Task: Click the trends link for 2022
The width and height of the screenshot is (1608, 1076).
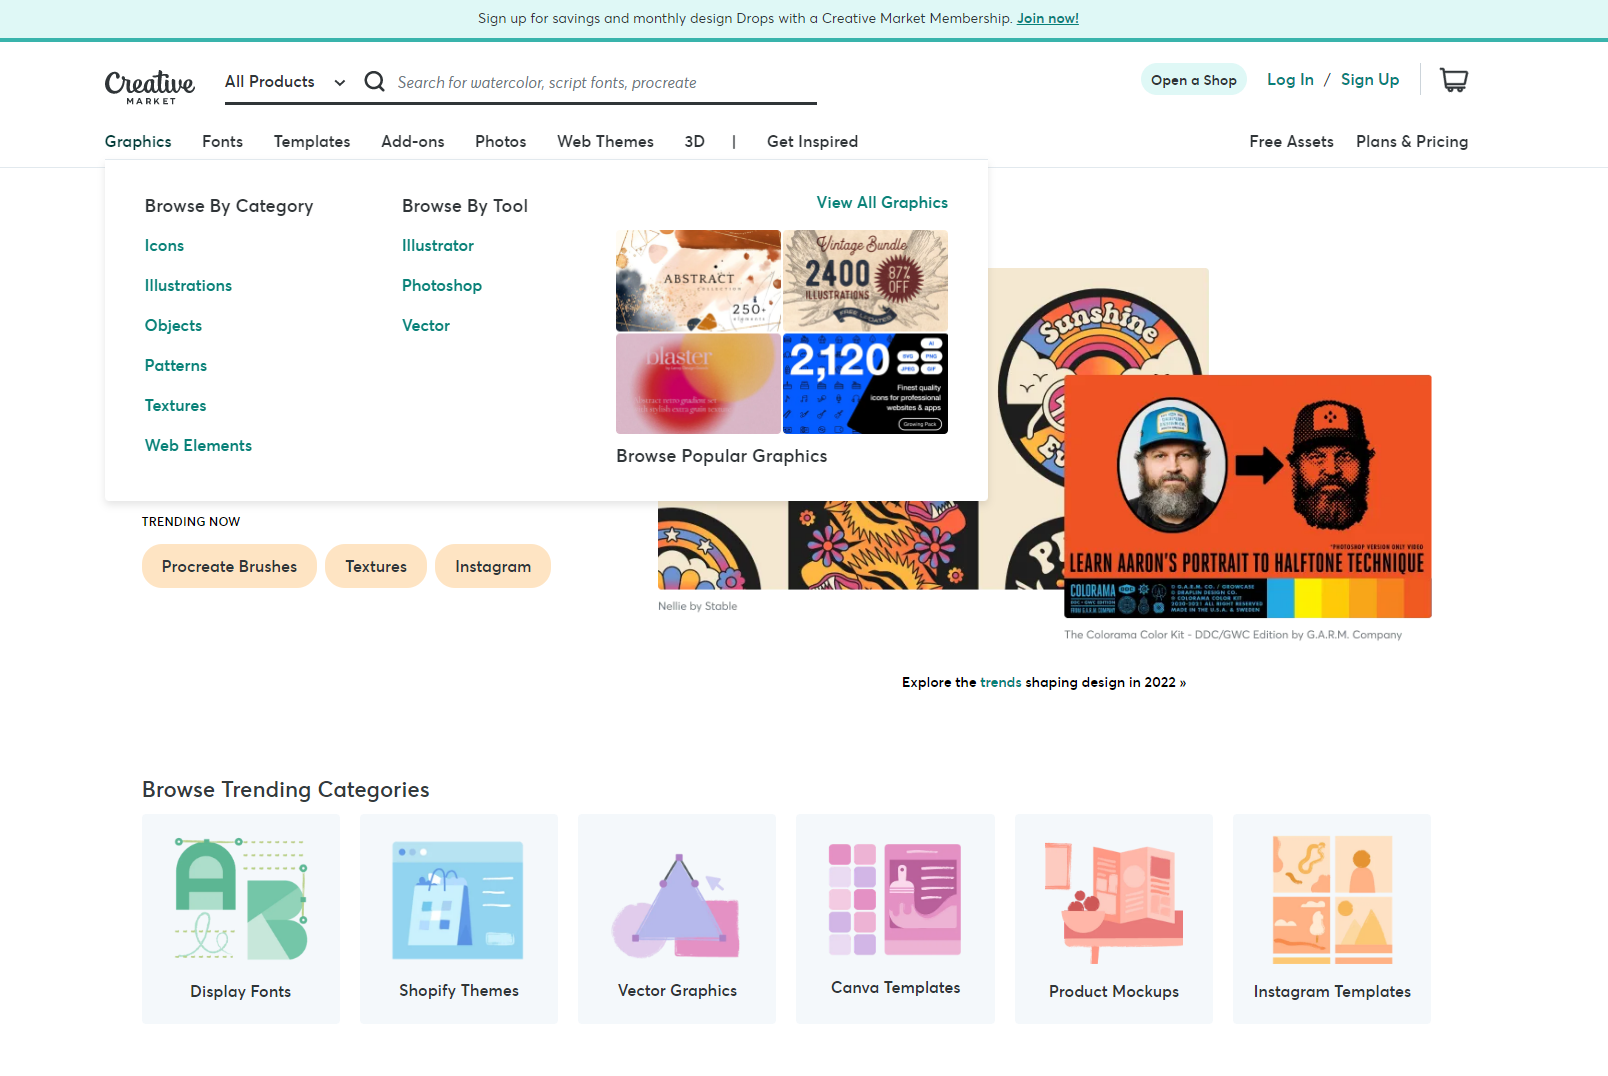Action: [1000, 683]
